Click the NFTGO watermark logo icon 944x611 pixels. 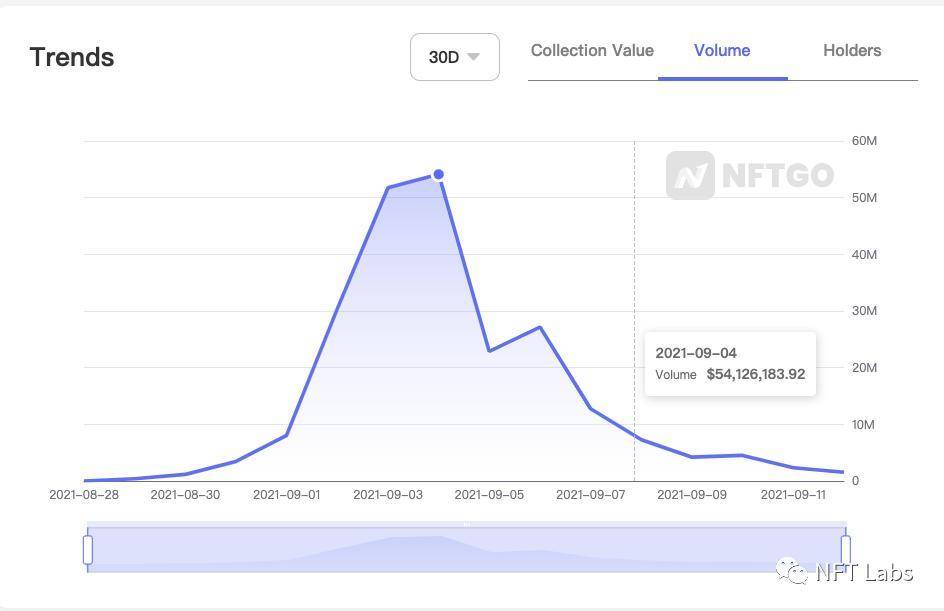(690, 176)
